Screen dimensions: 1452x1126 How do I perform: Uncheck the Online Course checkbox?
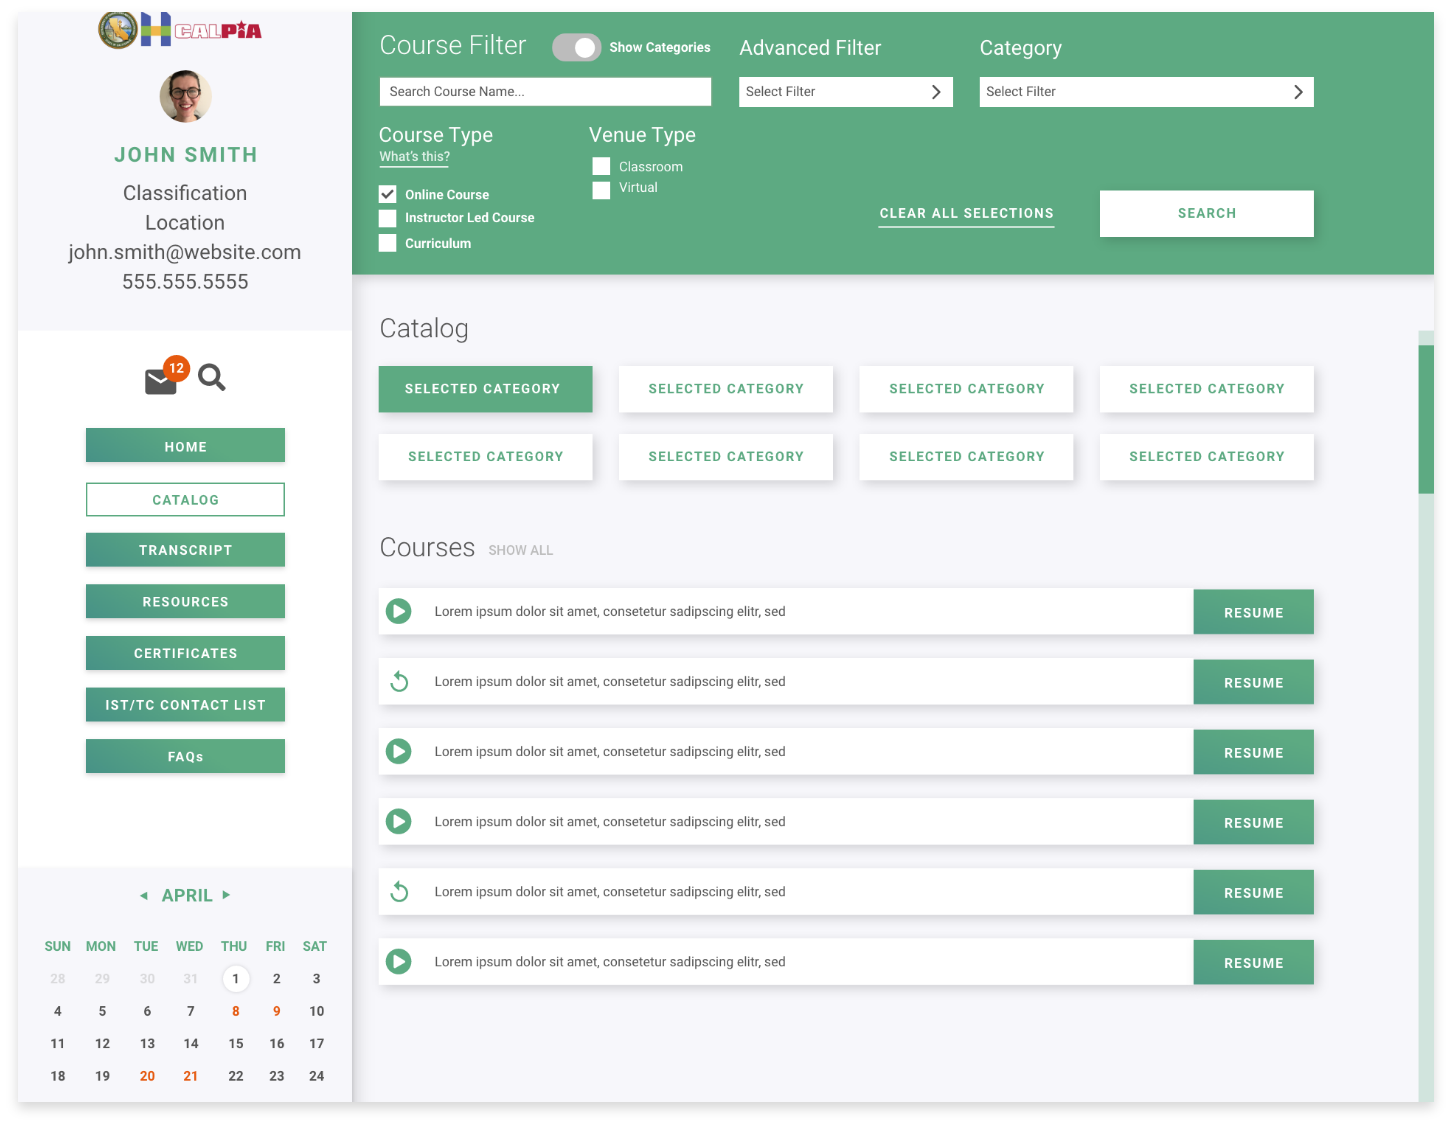coord(388,194)
